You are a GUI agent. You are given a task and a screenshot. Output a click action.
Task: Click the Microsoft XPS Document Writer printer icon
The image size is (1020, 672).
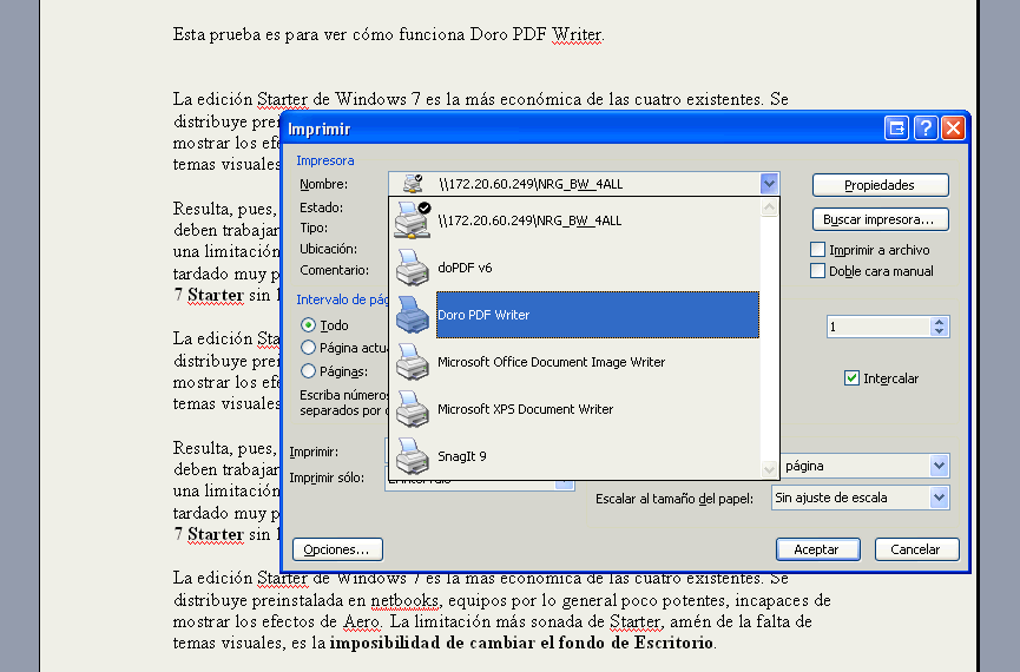[x=412, y=409]
